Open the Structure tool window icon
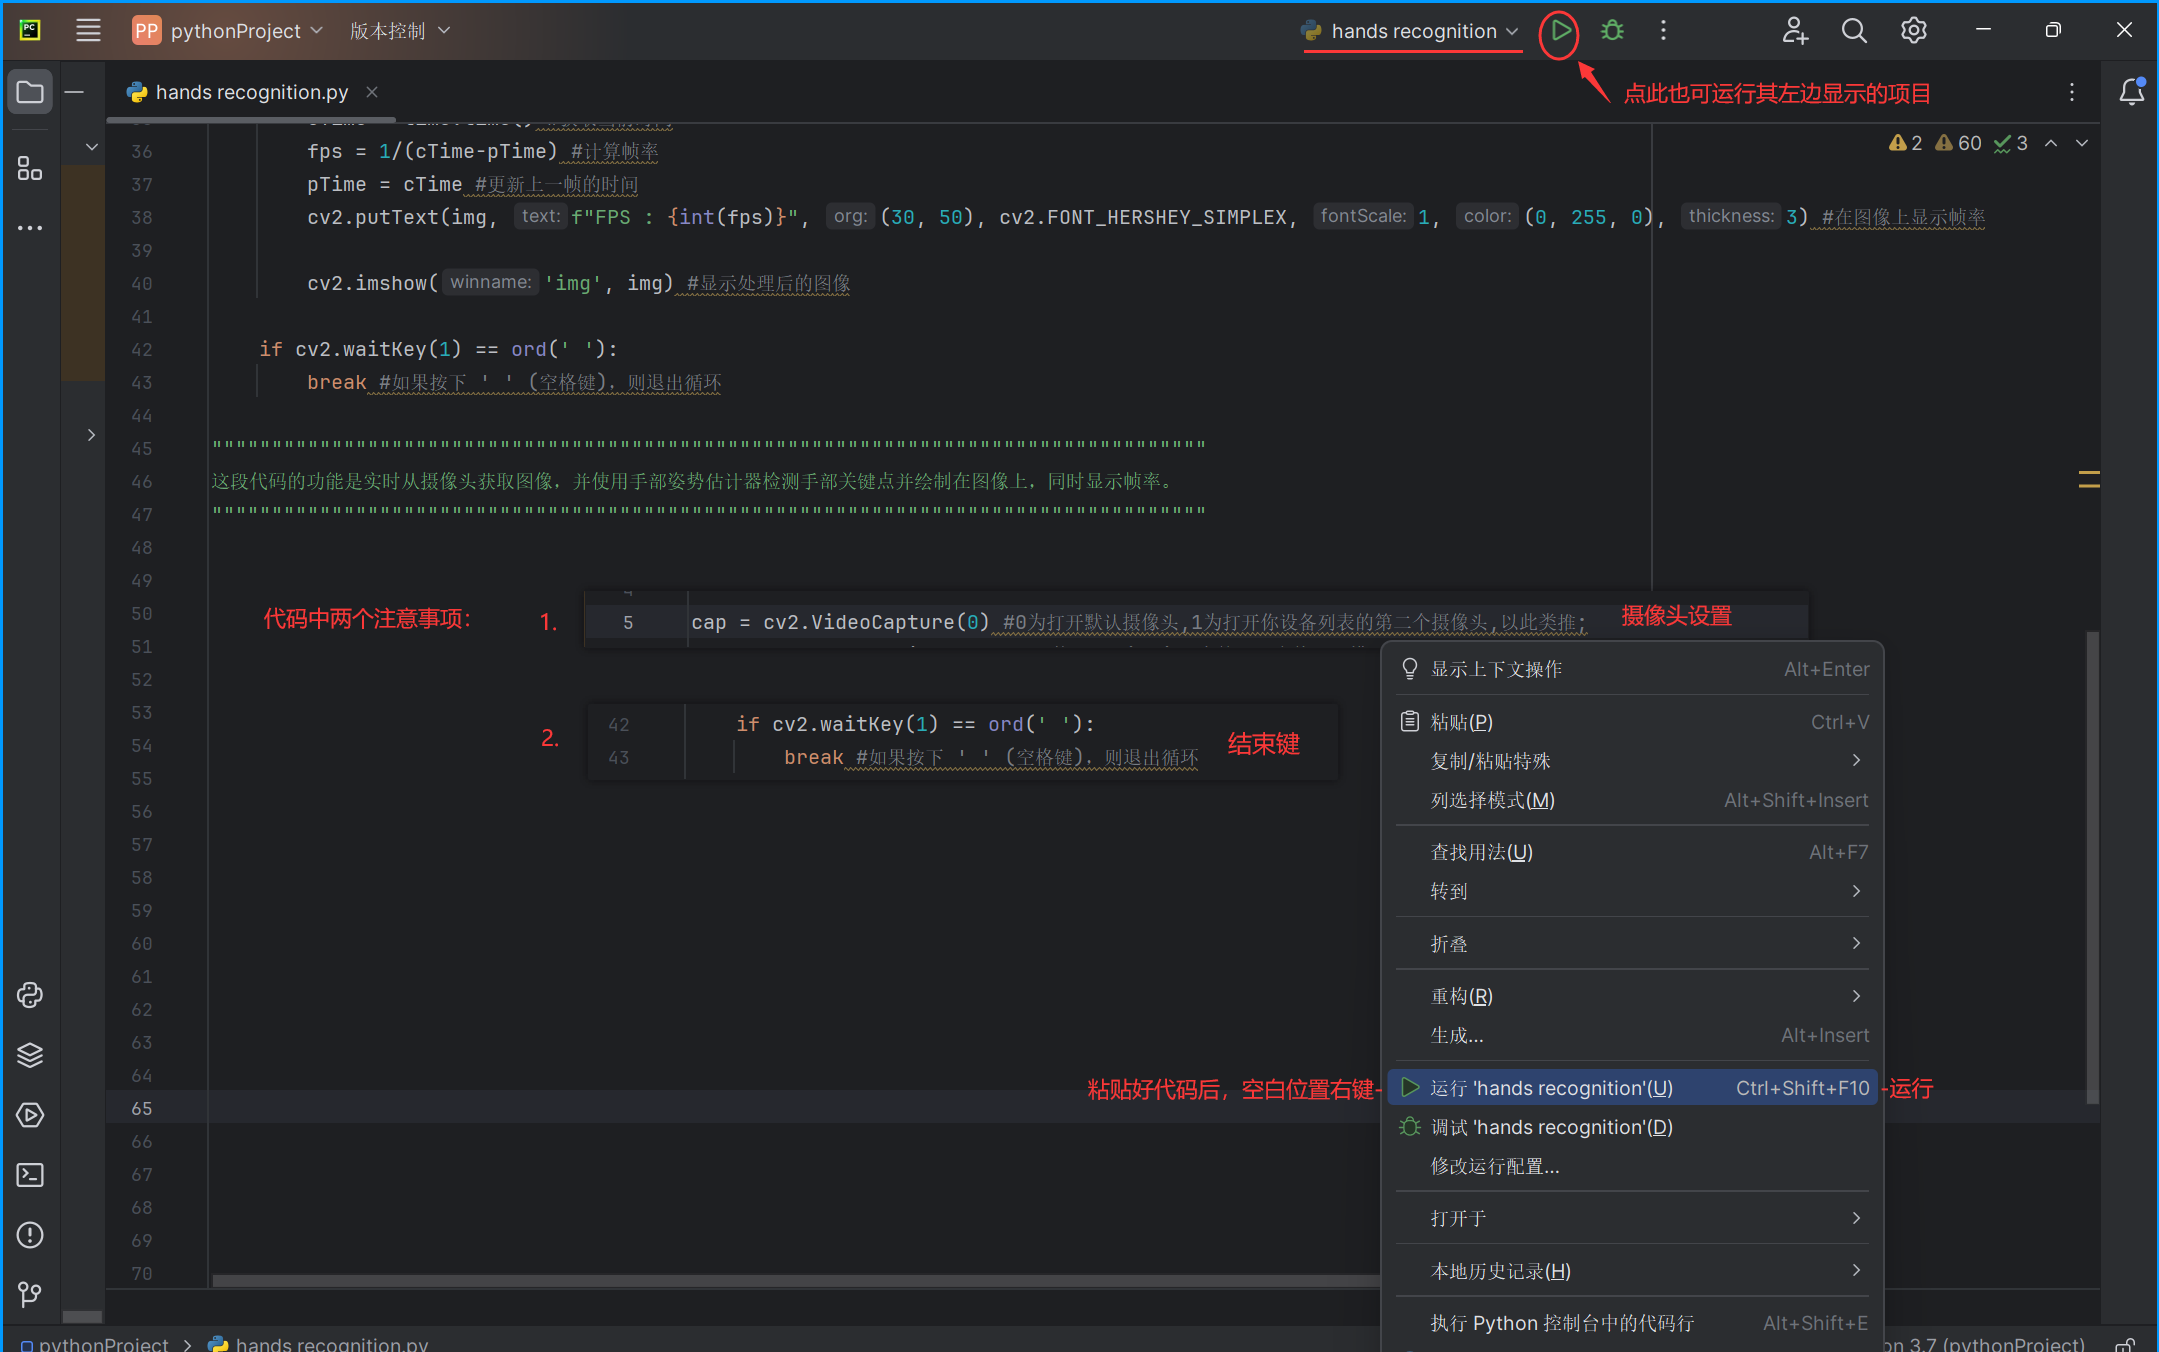 (x=30, y=168)
